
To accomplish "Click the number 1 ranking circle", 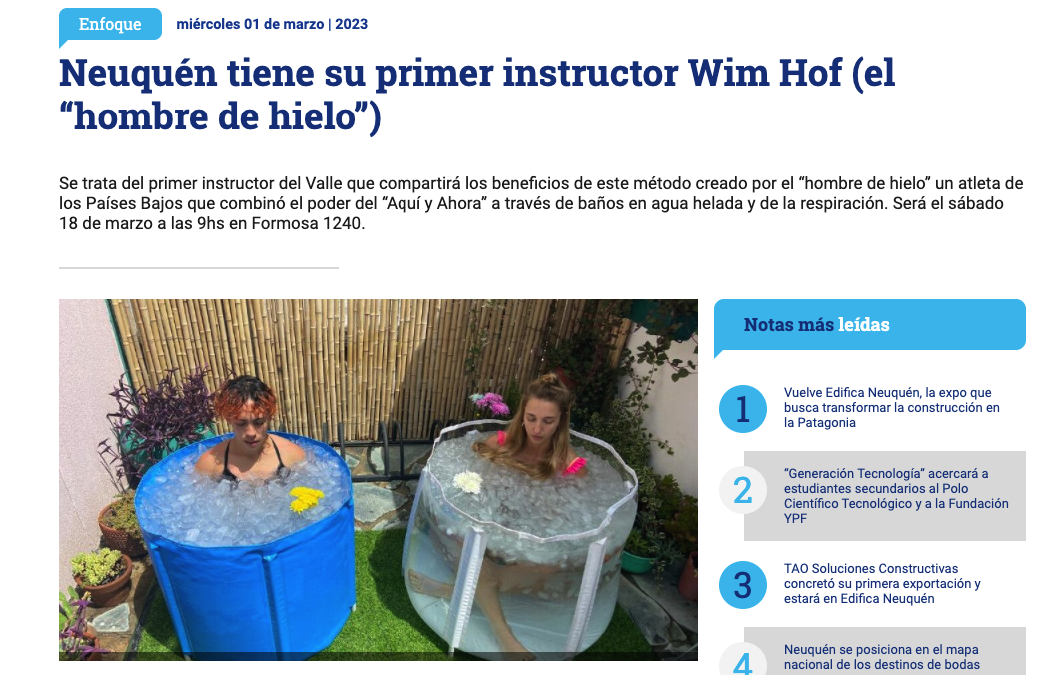I will tap(743, 409).
